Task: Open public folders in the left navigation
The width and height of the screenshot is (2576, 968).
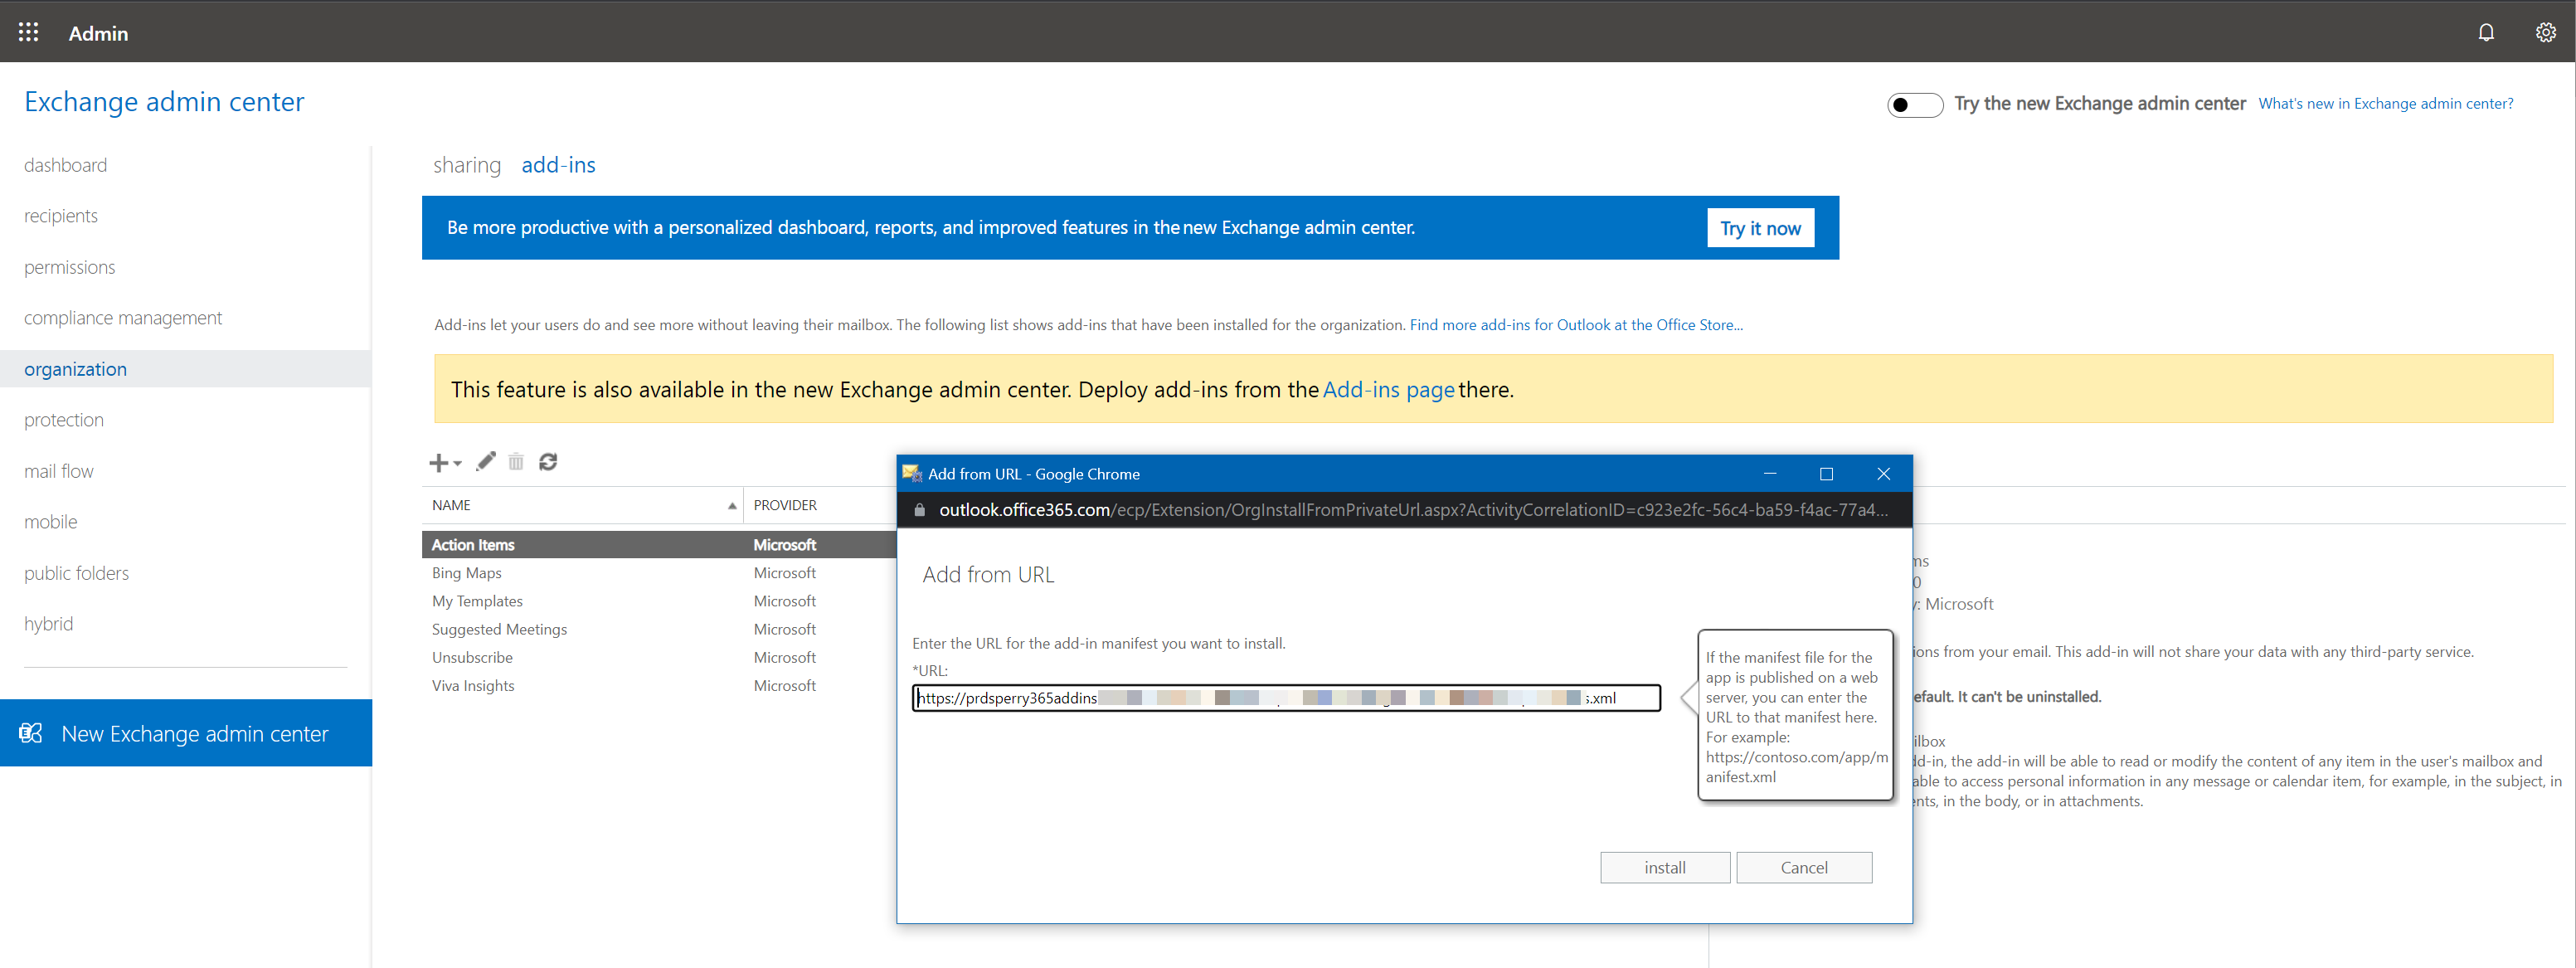Action: coord(77,573)
